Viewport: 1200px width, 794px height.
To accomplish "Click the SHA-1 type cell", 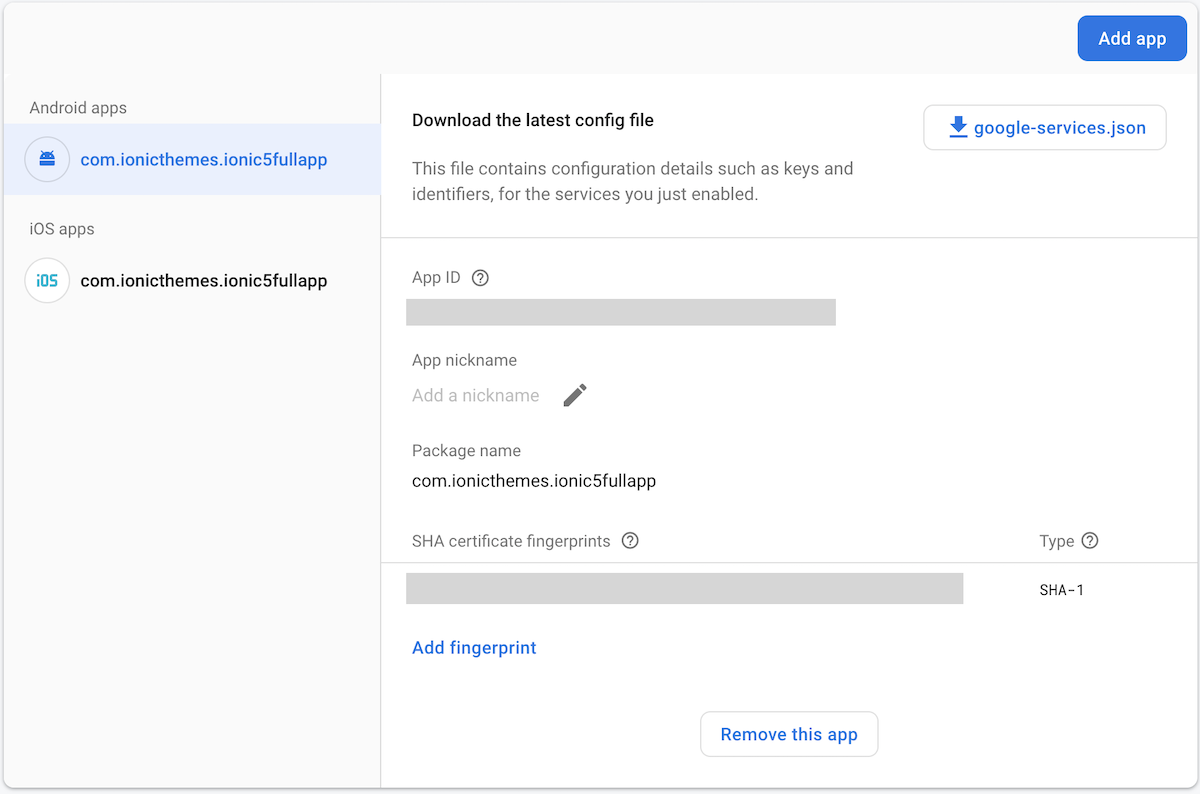I will pyautogui.click(x=1062, y=590).
